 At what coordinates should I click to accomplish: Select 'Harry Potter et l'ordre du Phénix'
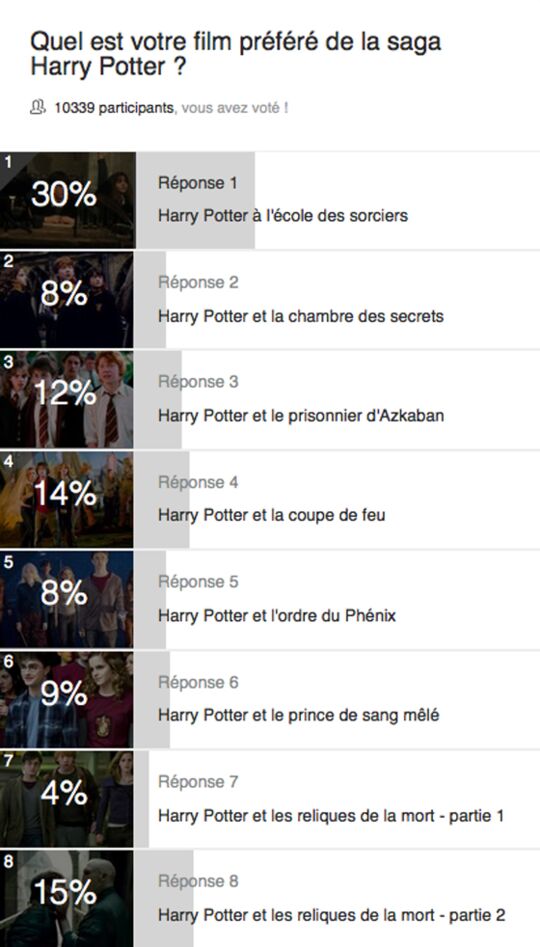(x=277, y=615)
